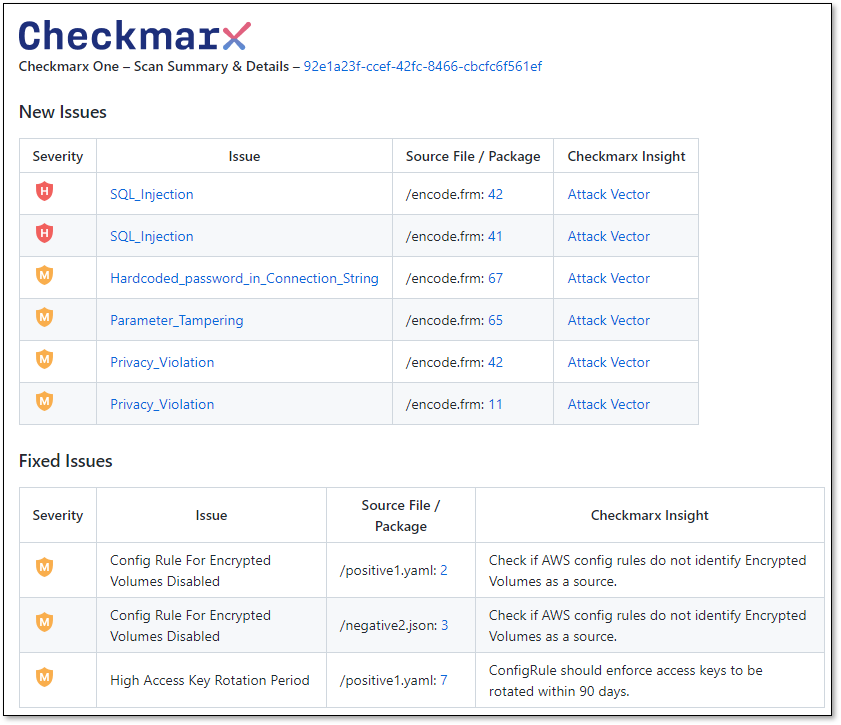Screen dimensions: 841x725
Task: Open Attack Vector for Hardcoded password issue
Action: click(609, 278)
